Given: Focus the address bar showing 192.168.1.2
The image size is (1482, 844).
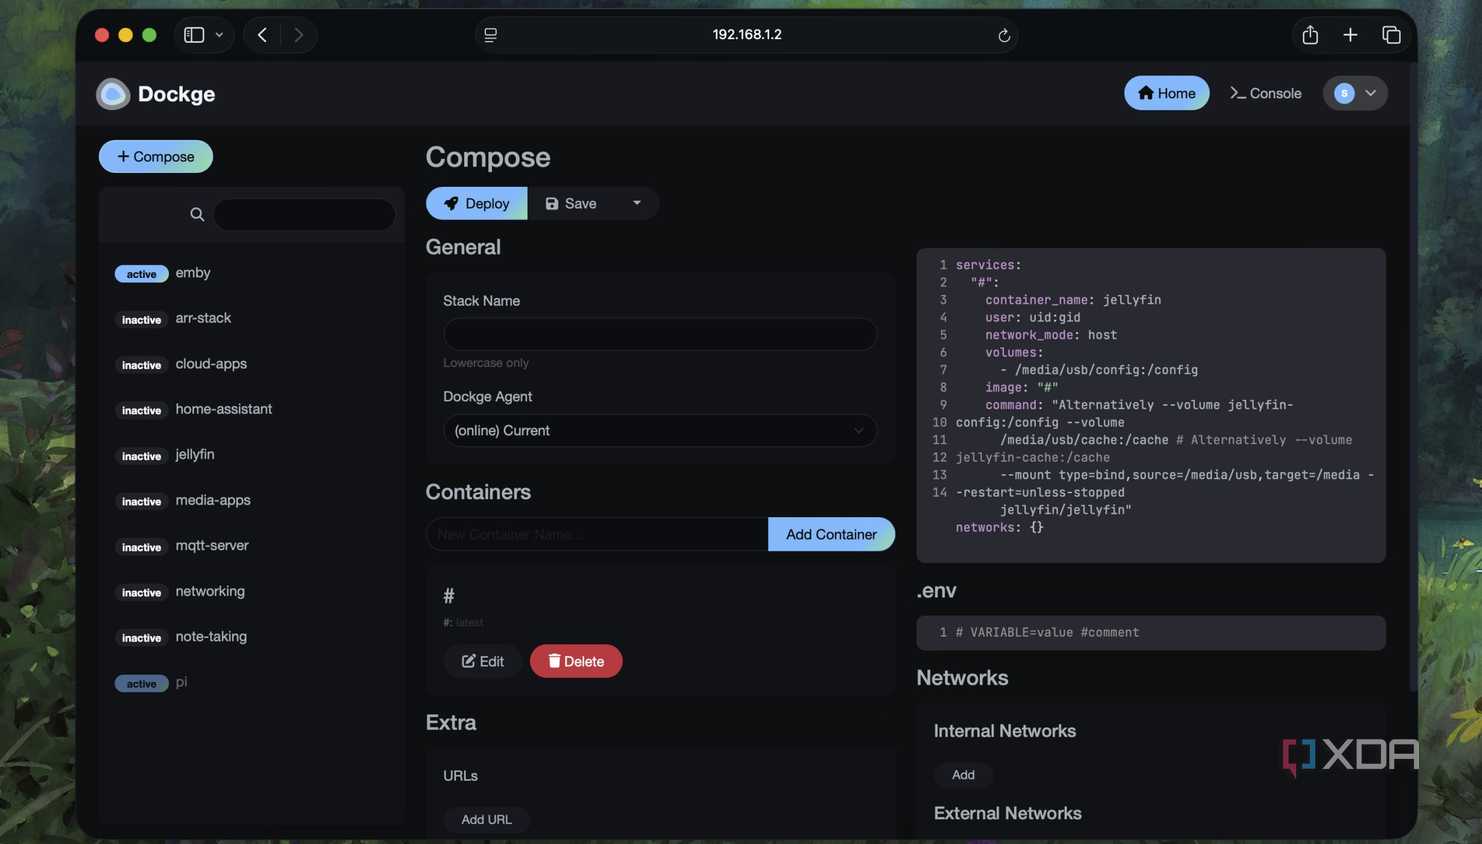Looking at the screenshot, I should pos(747,35).
